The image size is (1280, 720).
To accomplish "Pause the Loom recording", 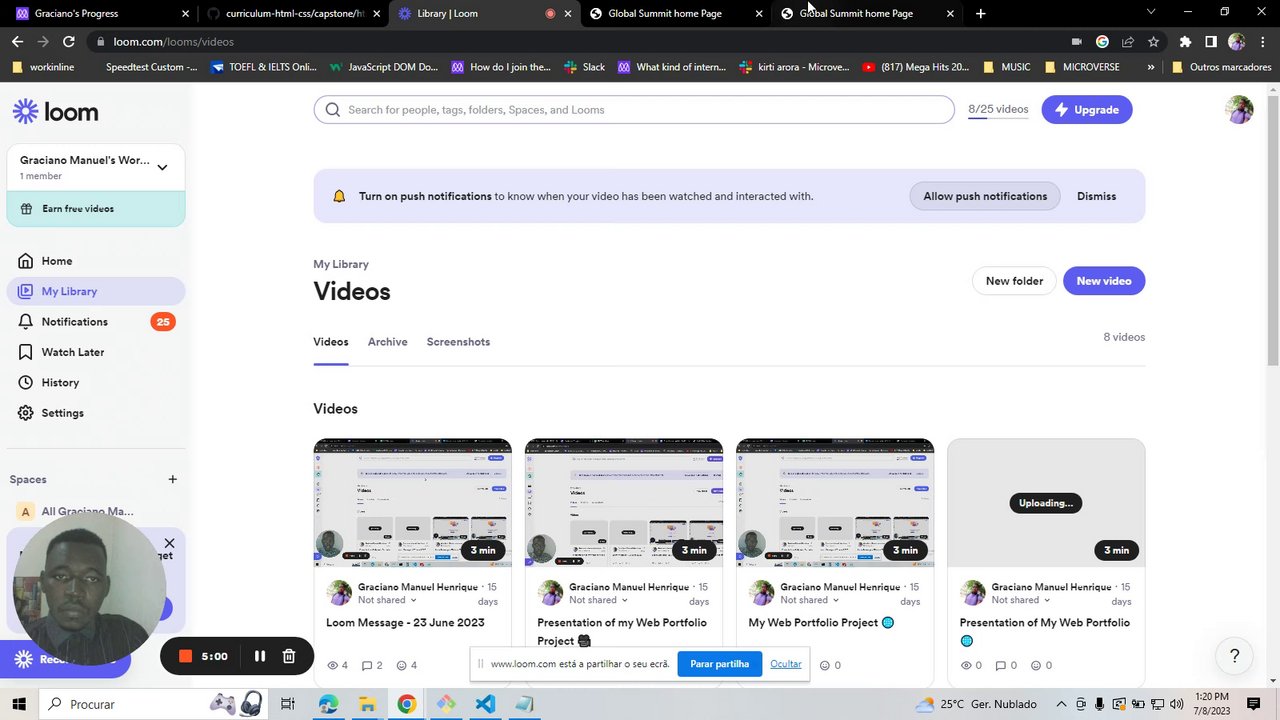I will [x=259, y=656].
